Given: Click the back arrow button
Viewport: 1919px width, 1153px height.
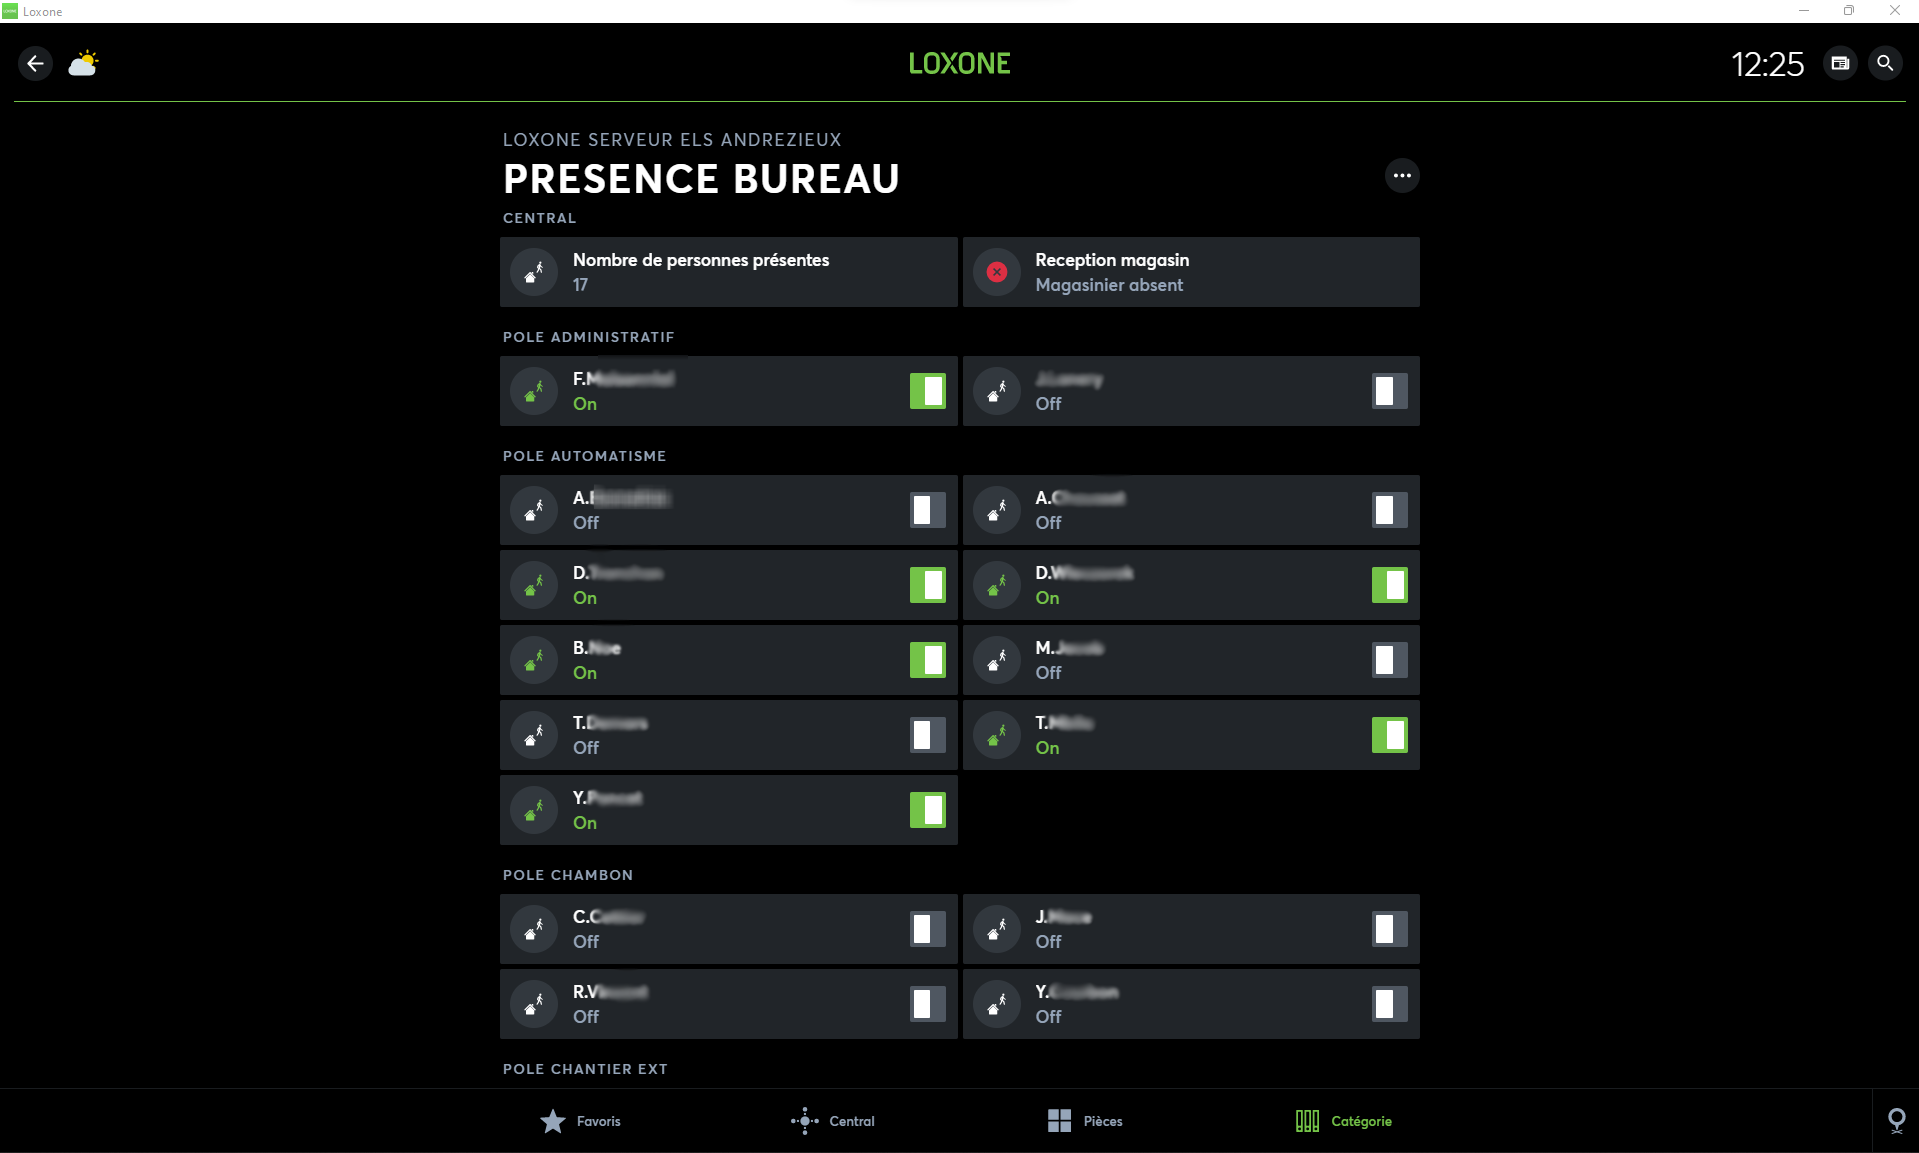Looking at the screenshot, I should click(36, 64).
